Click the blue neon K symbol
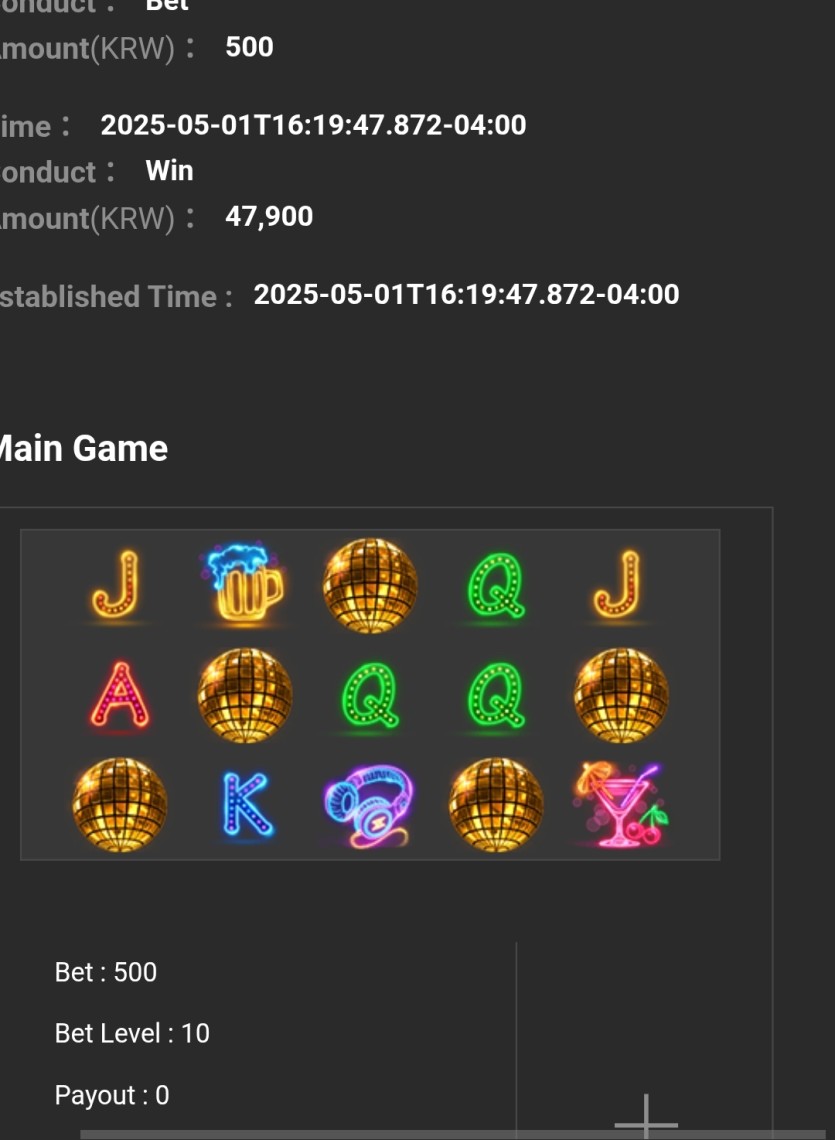This screenshot has width=835, height=1140. pos(247,804)
